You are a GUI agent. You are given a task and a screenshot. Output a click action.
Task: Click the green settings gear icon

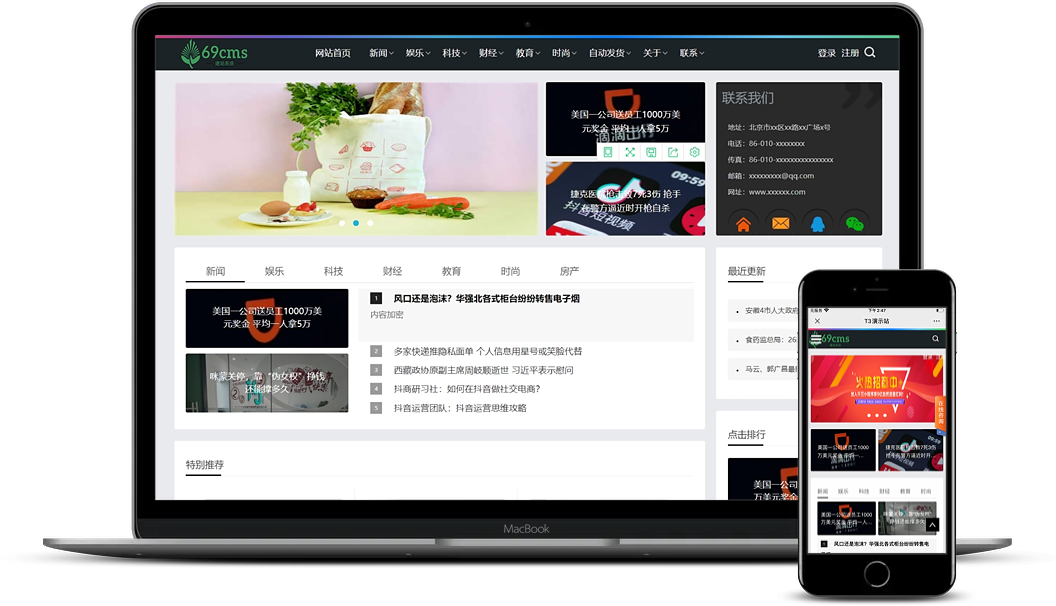(x=694, y=152)
